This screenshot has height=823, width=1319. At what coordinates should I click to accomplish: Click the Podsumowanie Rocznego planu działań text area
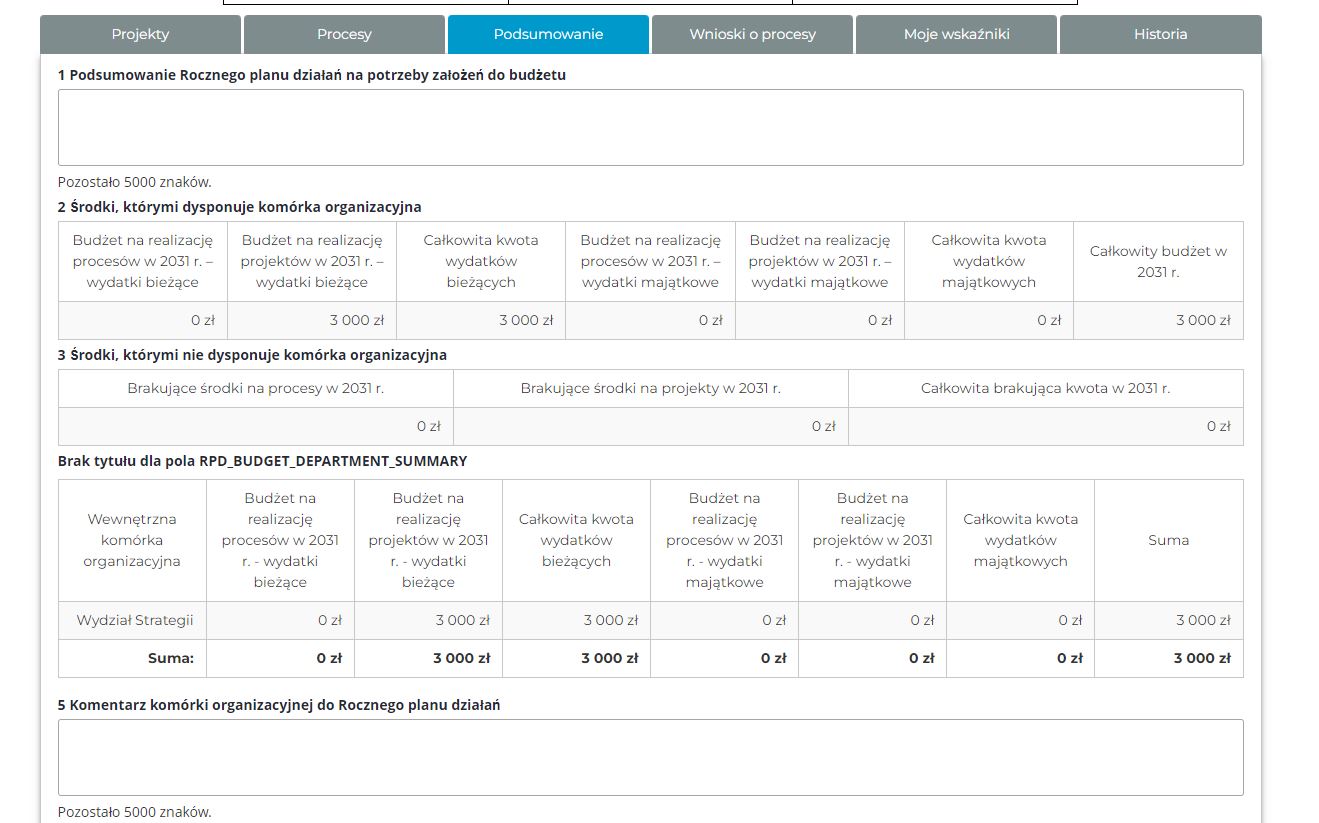[650, 127]
